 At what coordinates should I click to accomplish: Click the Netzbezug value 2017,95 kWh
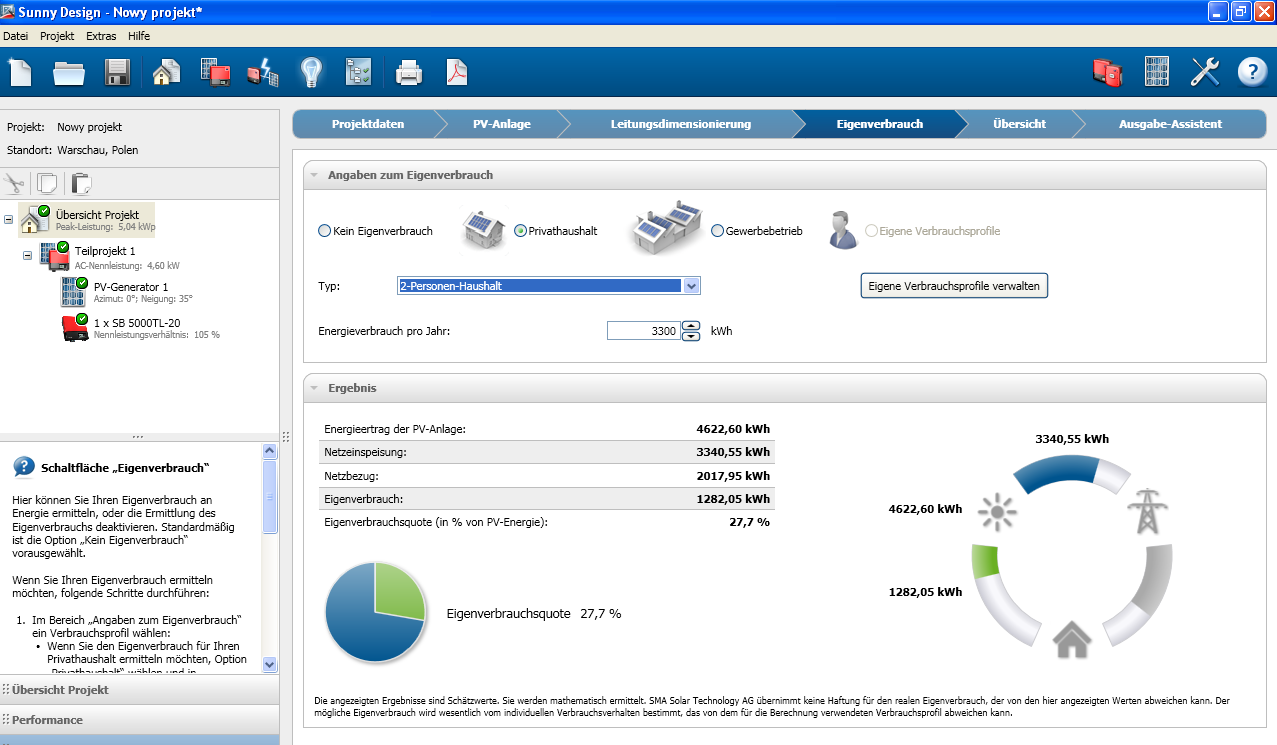pyautogui.click(x=733, y=476)
